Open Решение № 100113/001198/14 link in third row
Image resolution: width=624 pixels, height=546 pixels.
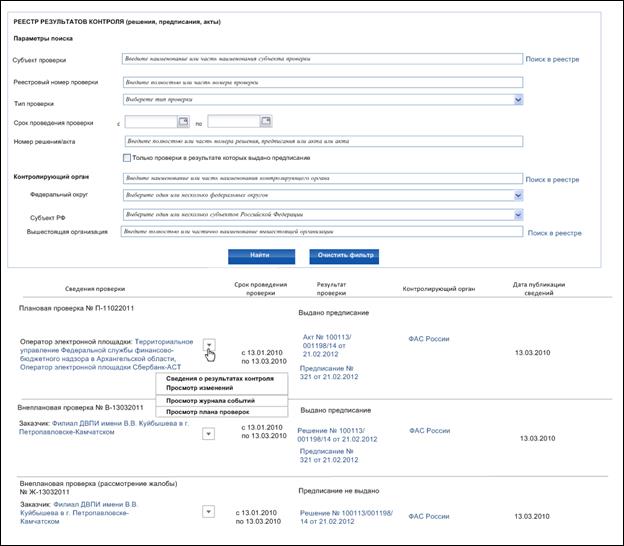point(346,517)
